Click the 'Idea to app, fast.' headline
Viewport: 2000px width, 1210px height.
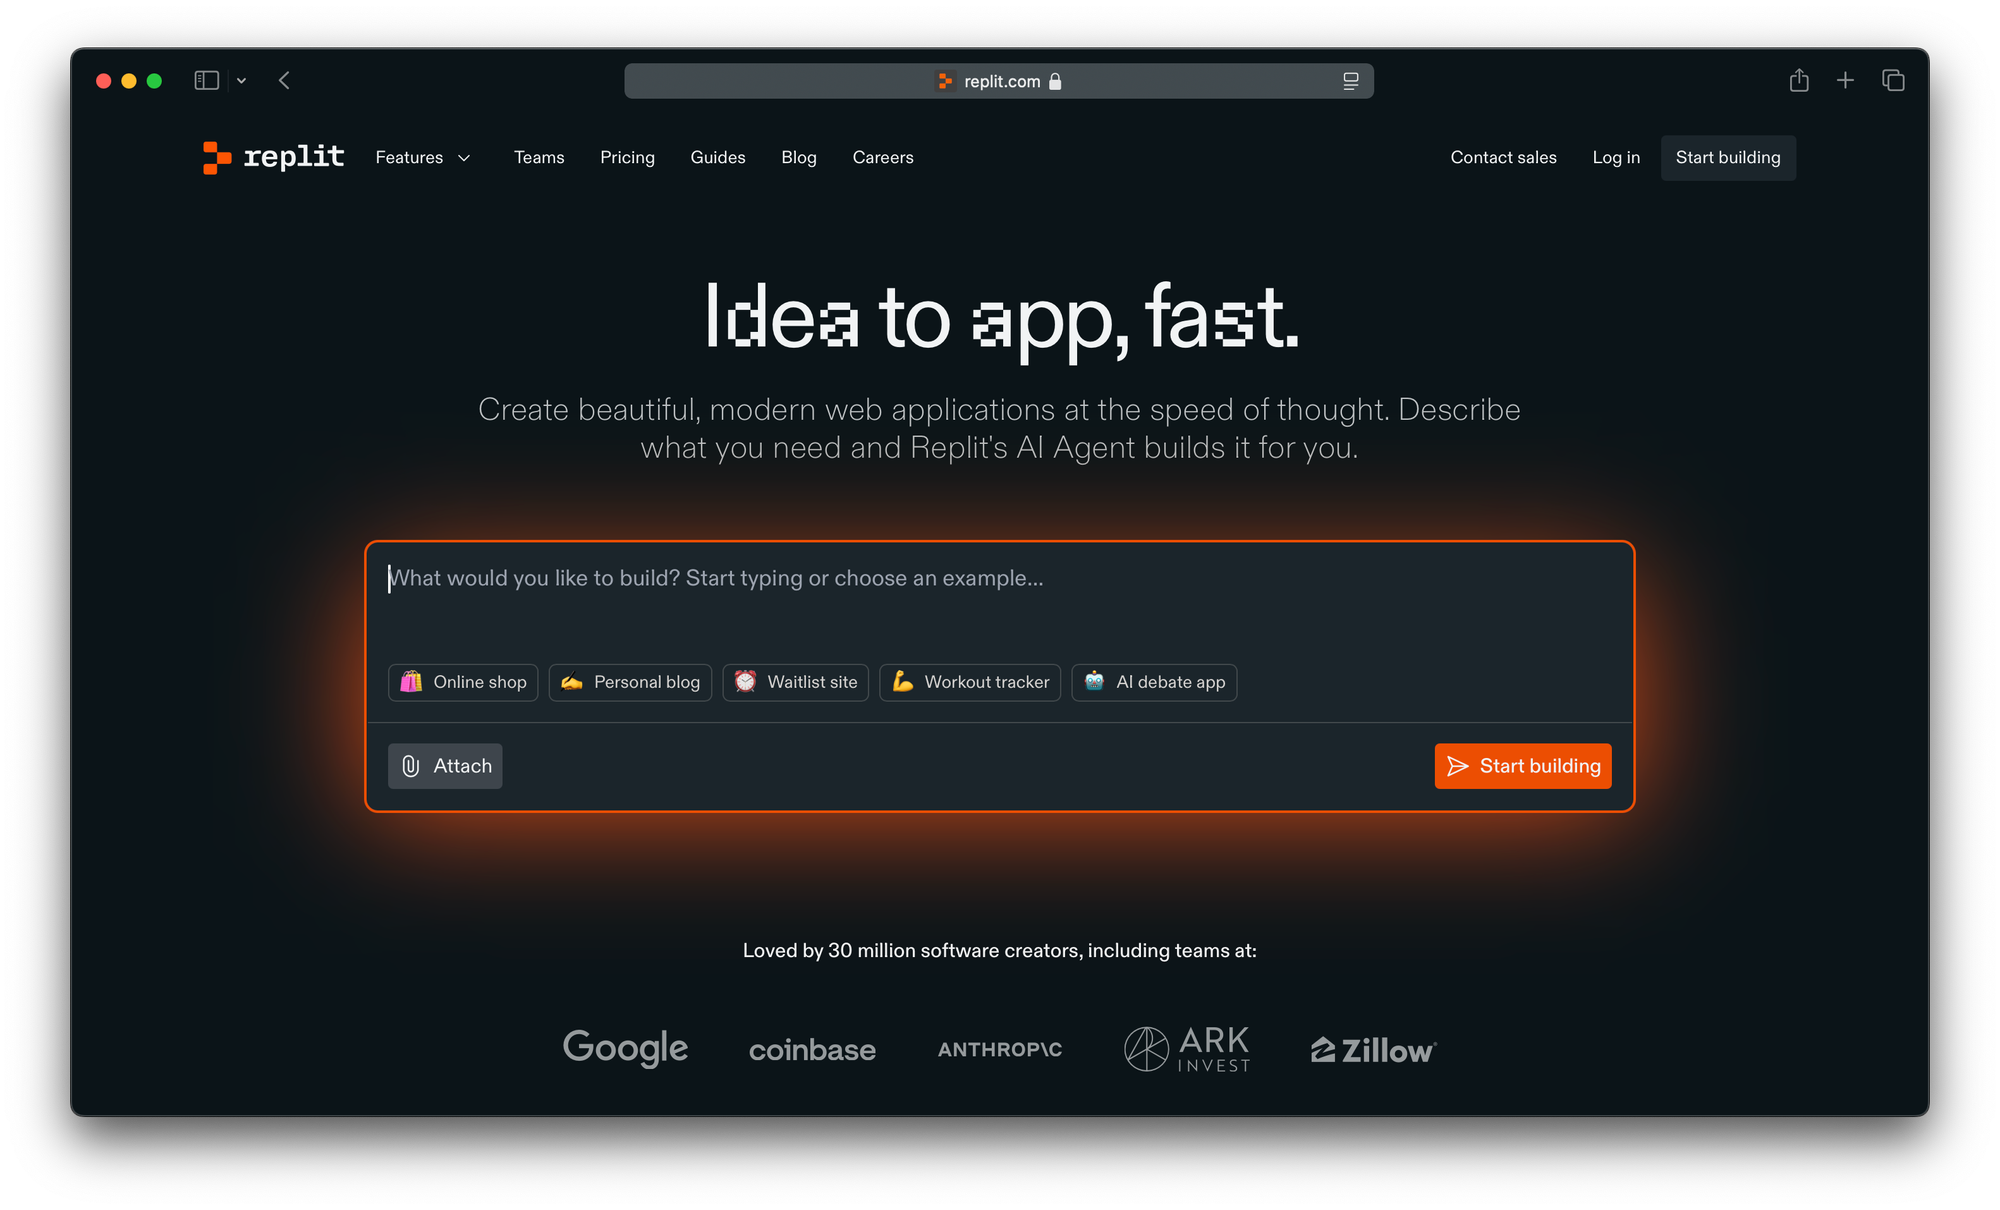(1002, 318)
